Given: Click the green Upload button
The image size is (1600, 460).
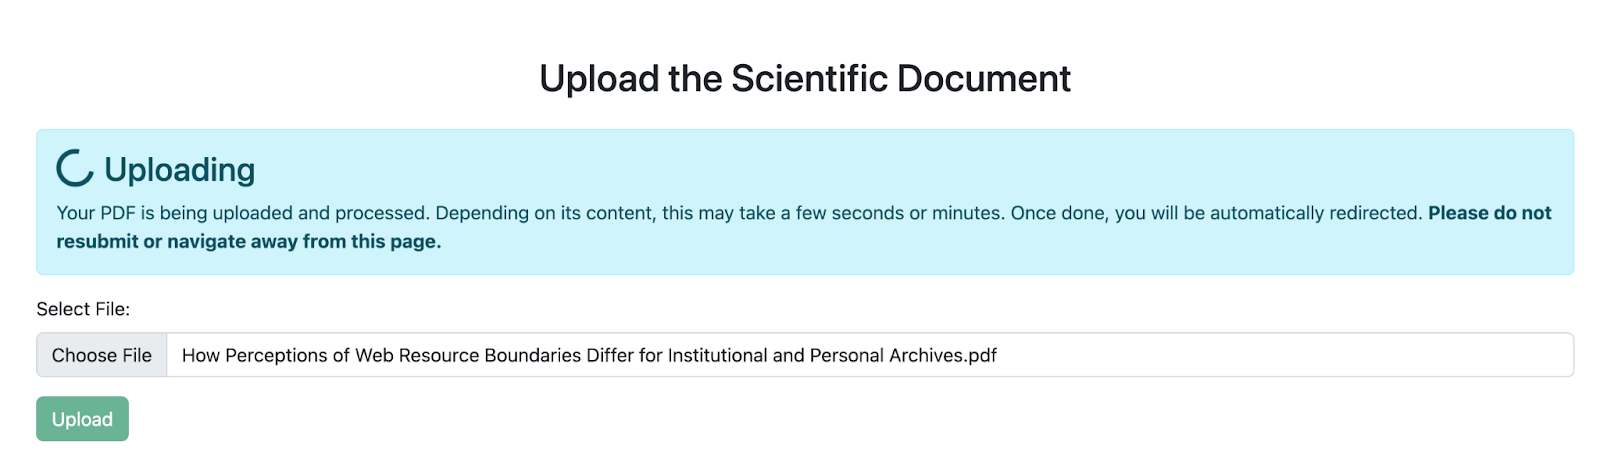Looking at the screenshot, I should coord(82,419).
